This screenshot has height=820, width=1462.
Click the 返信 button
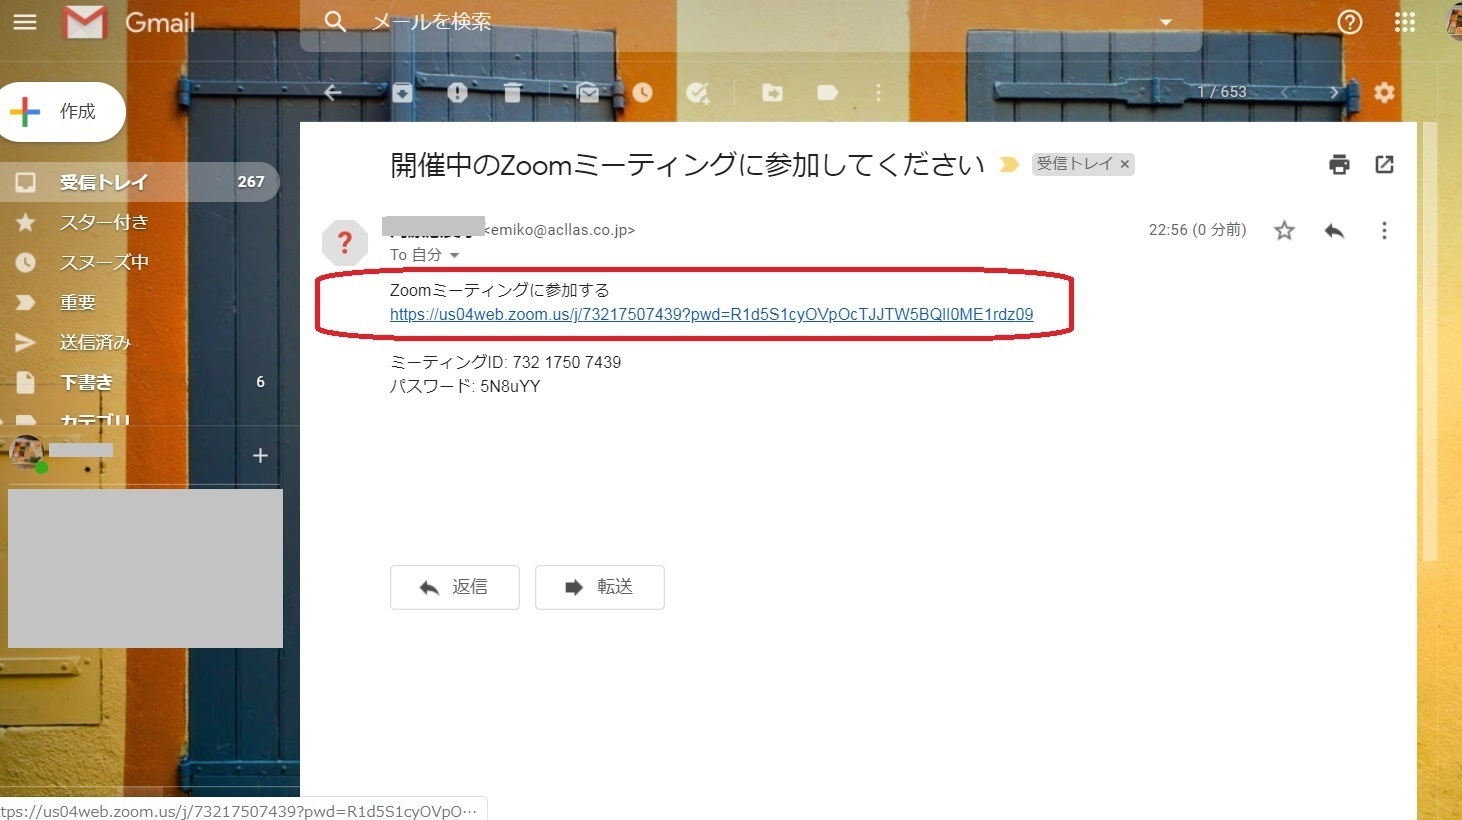coord(455,587)
